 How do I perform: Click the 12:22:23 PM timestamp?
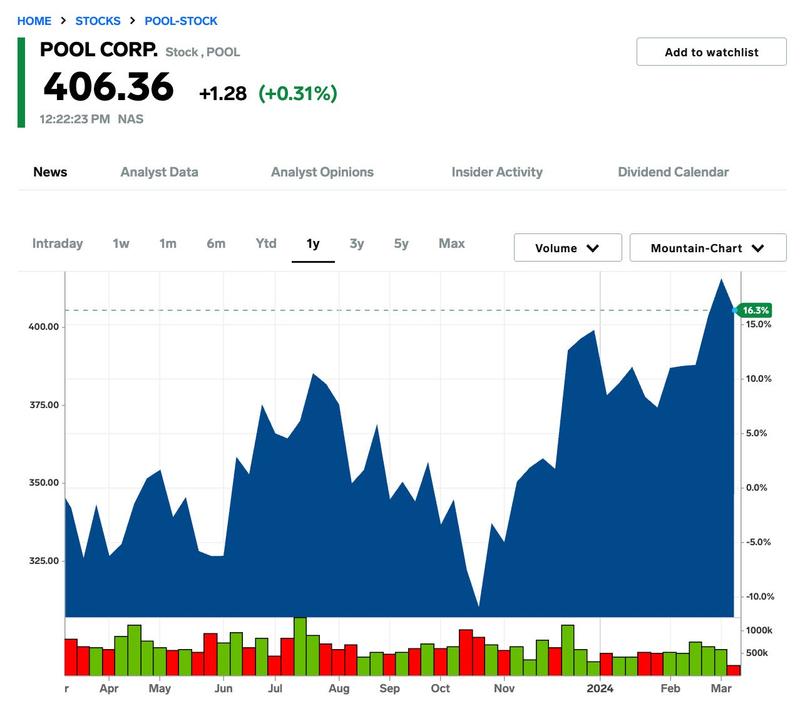pyautogui.click(x=74, y=119)
